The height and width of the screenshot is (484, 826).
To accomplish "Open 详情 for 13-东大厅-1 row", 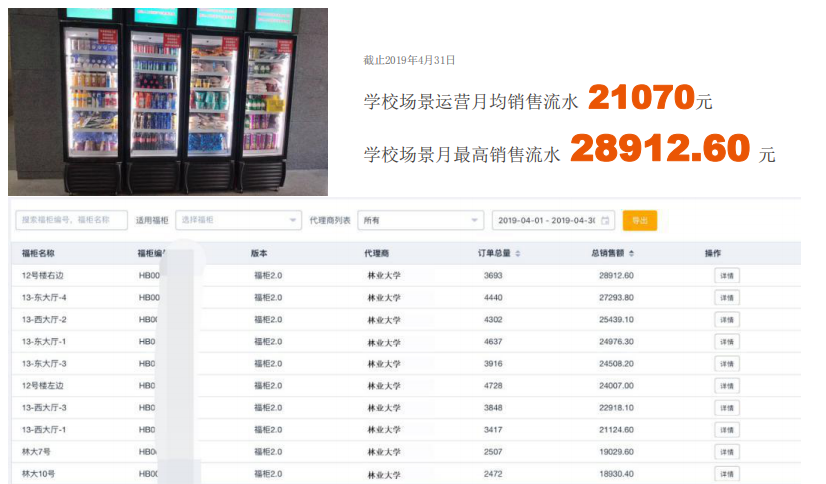I will (727, 342).
